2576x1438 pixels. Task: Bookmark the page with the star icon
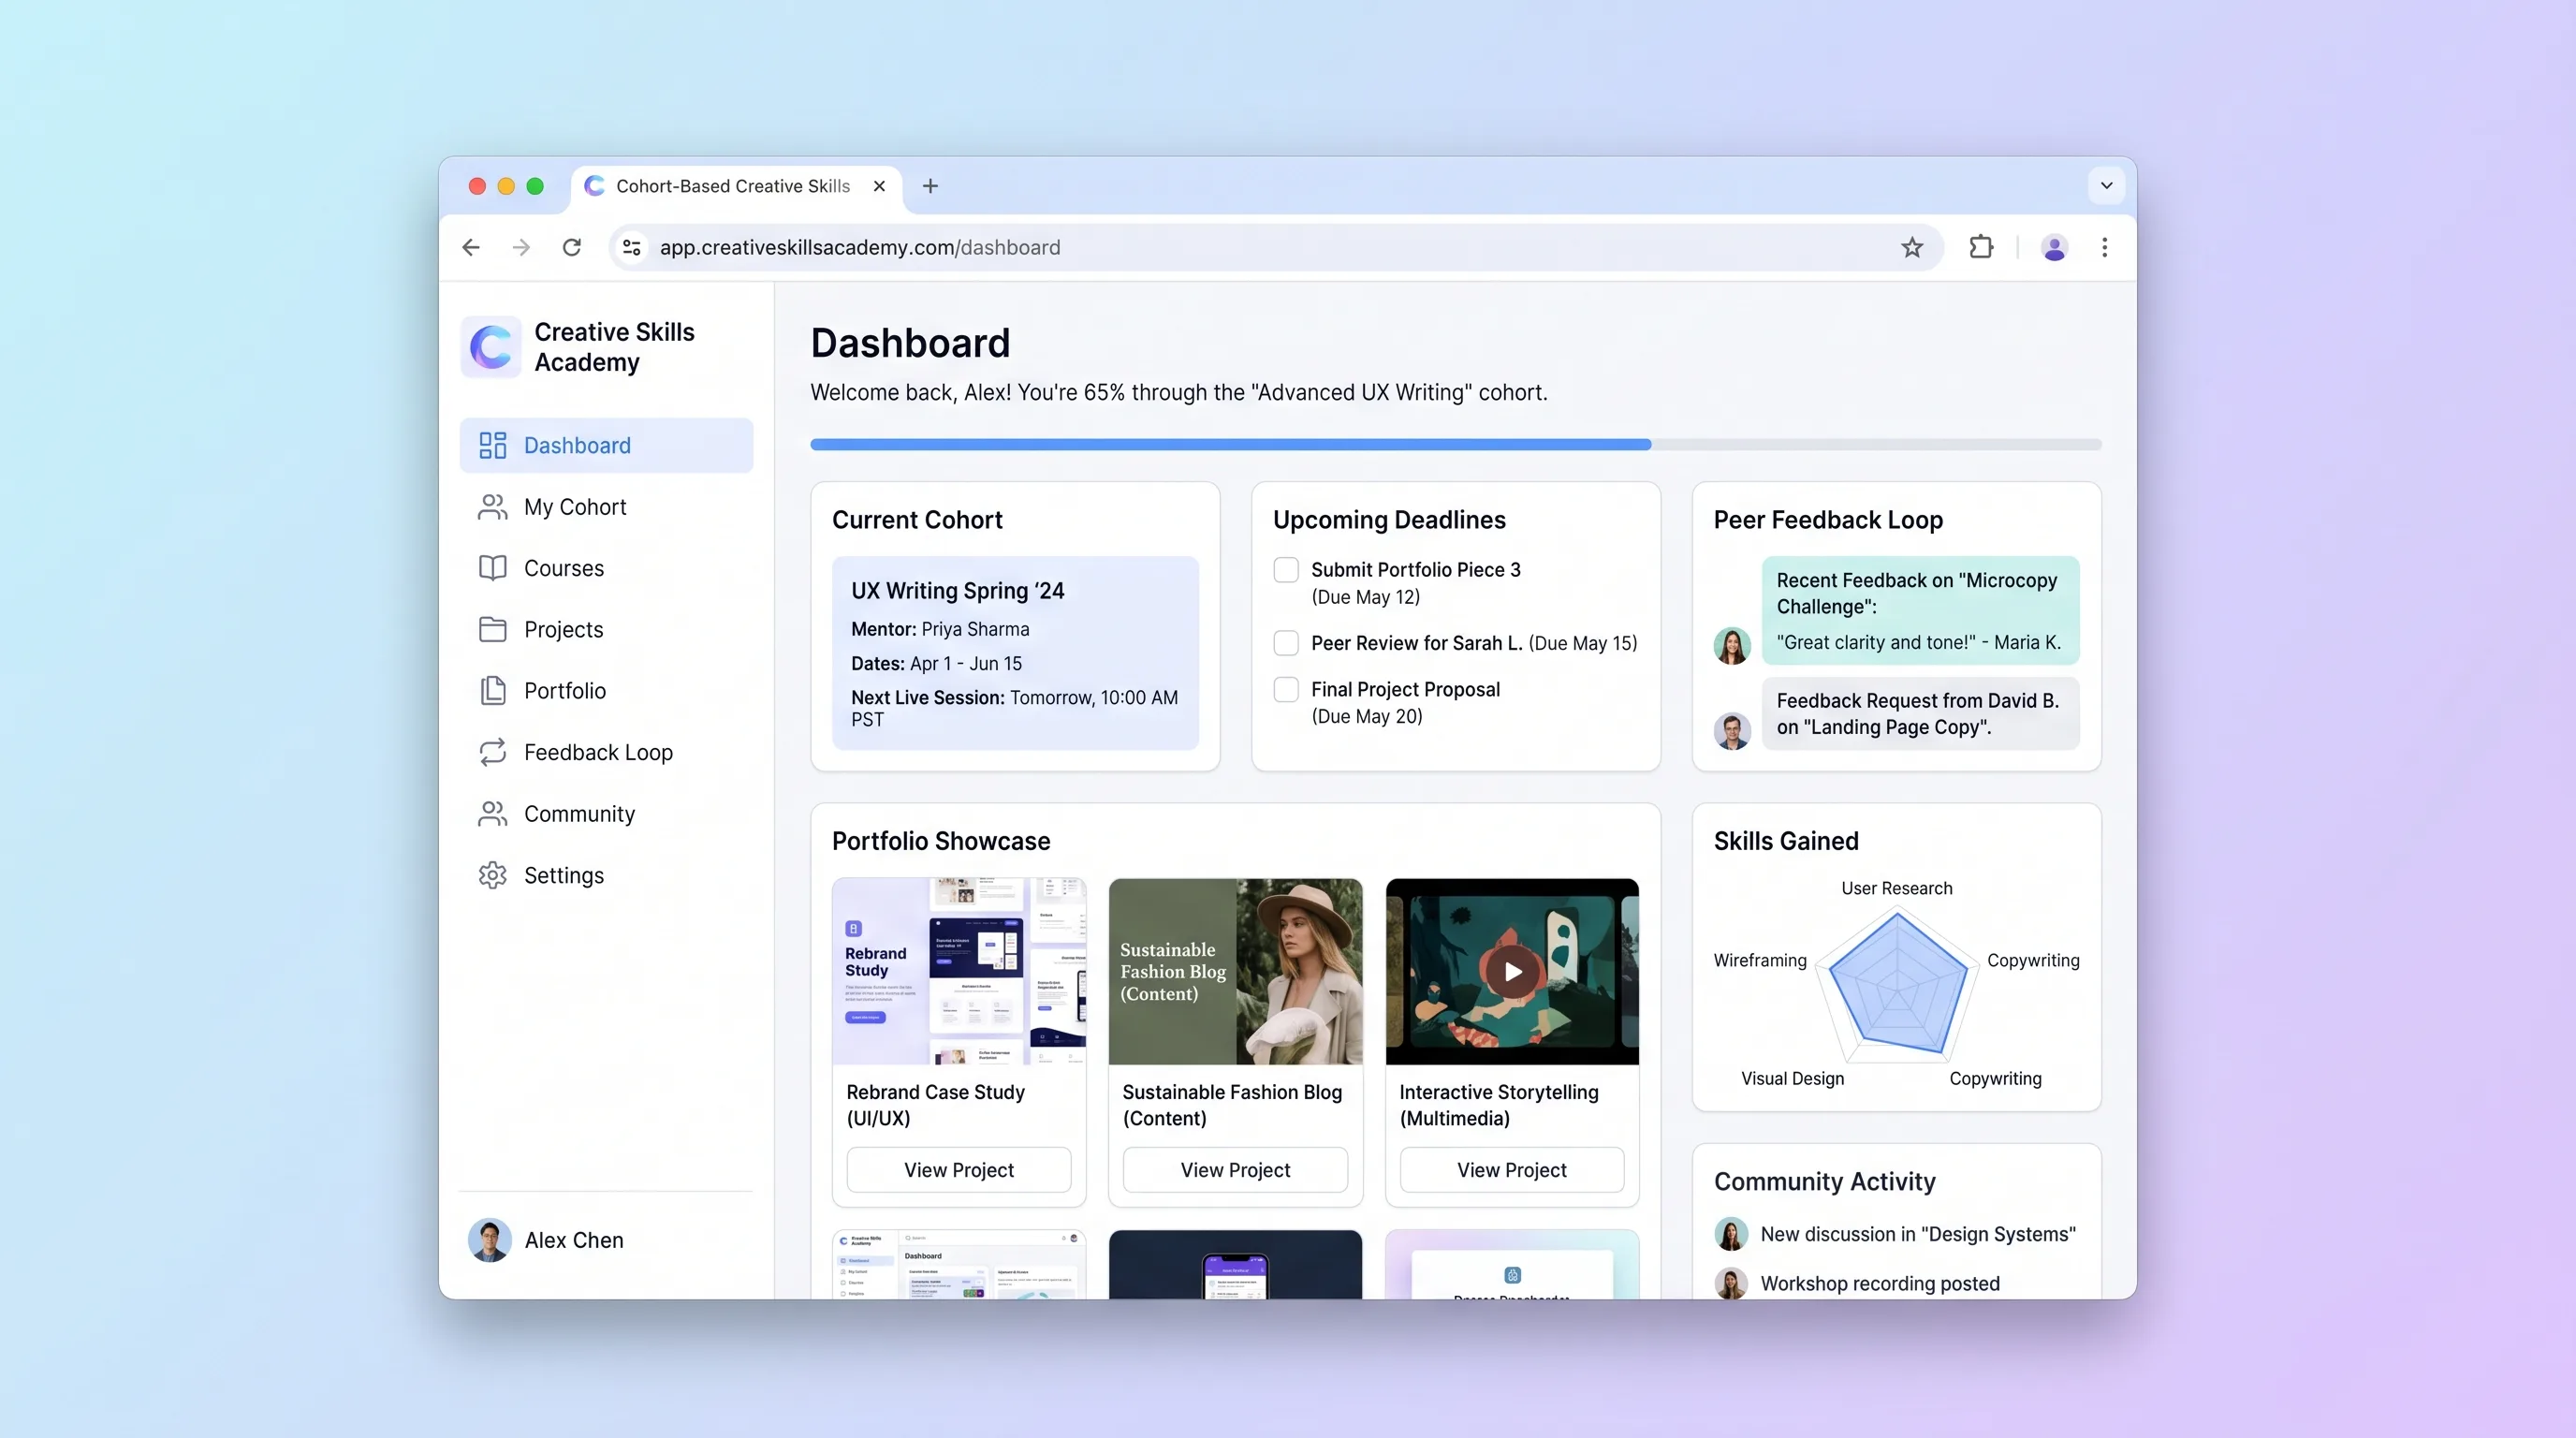point(1912,247)
